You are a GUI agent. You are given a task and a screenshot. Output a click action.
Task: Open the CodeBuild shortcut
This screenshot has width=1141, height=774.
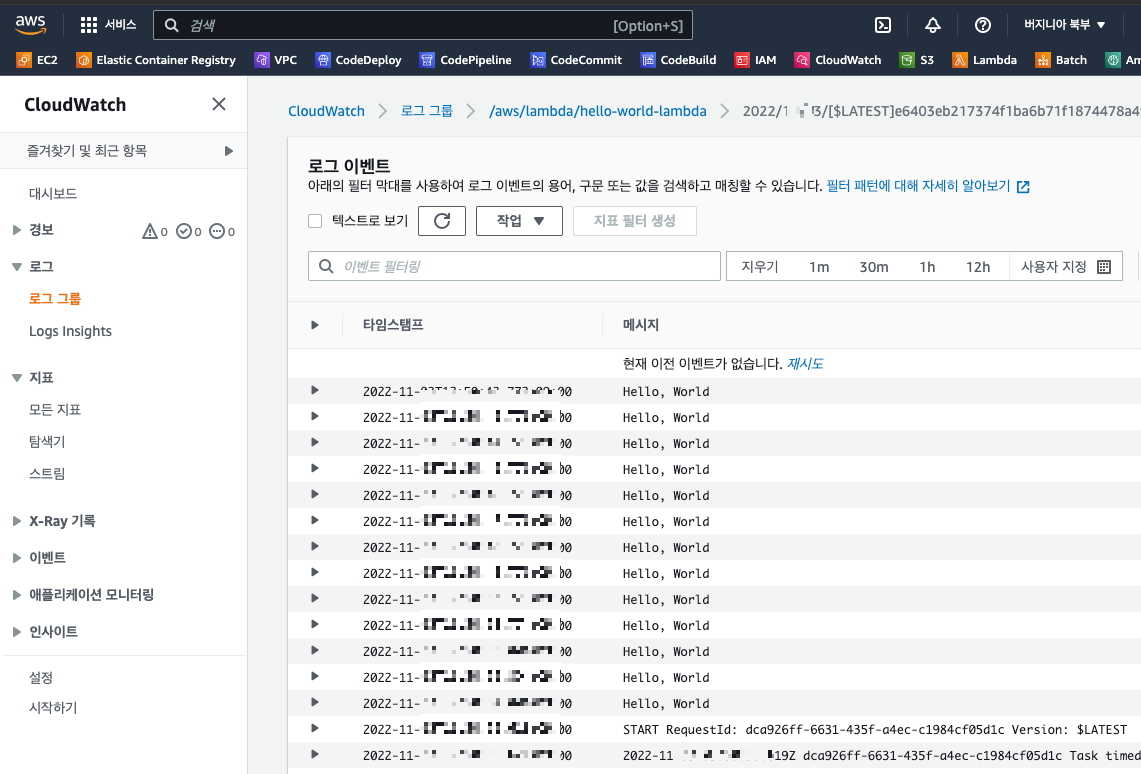pos(678,60)
